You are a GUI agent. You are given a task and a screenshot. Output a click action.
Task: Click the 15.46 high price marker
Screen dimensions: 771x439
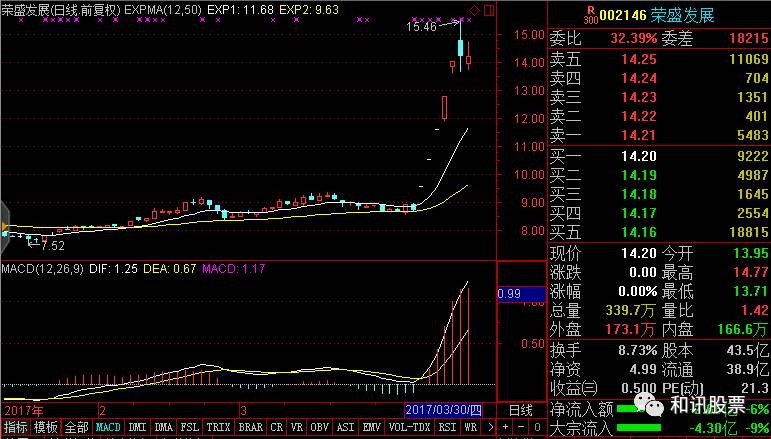click(x=421, y=27)
